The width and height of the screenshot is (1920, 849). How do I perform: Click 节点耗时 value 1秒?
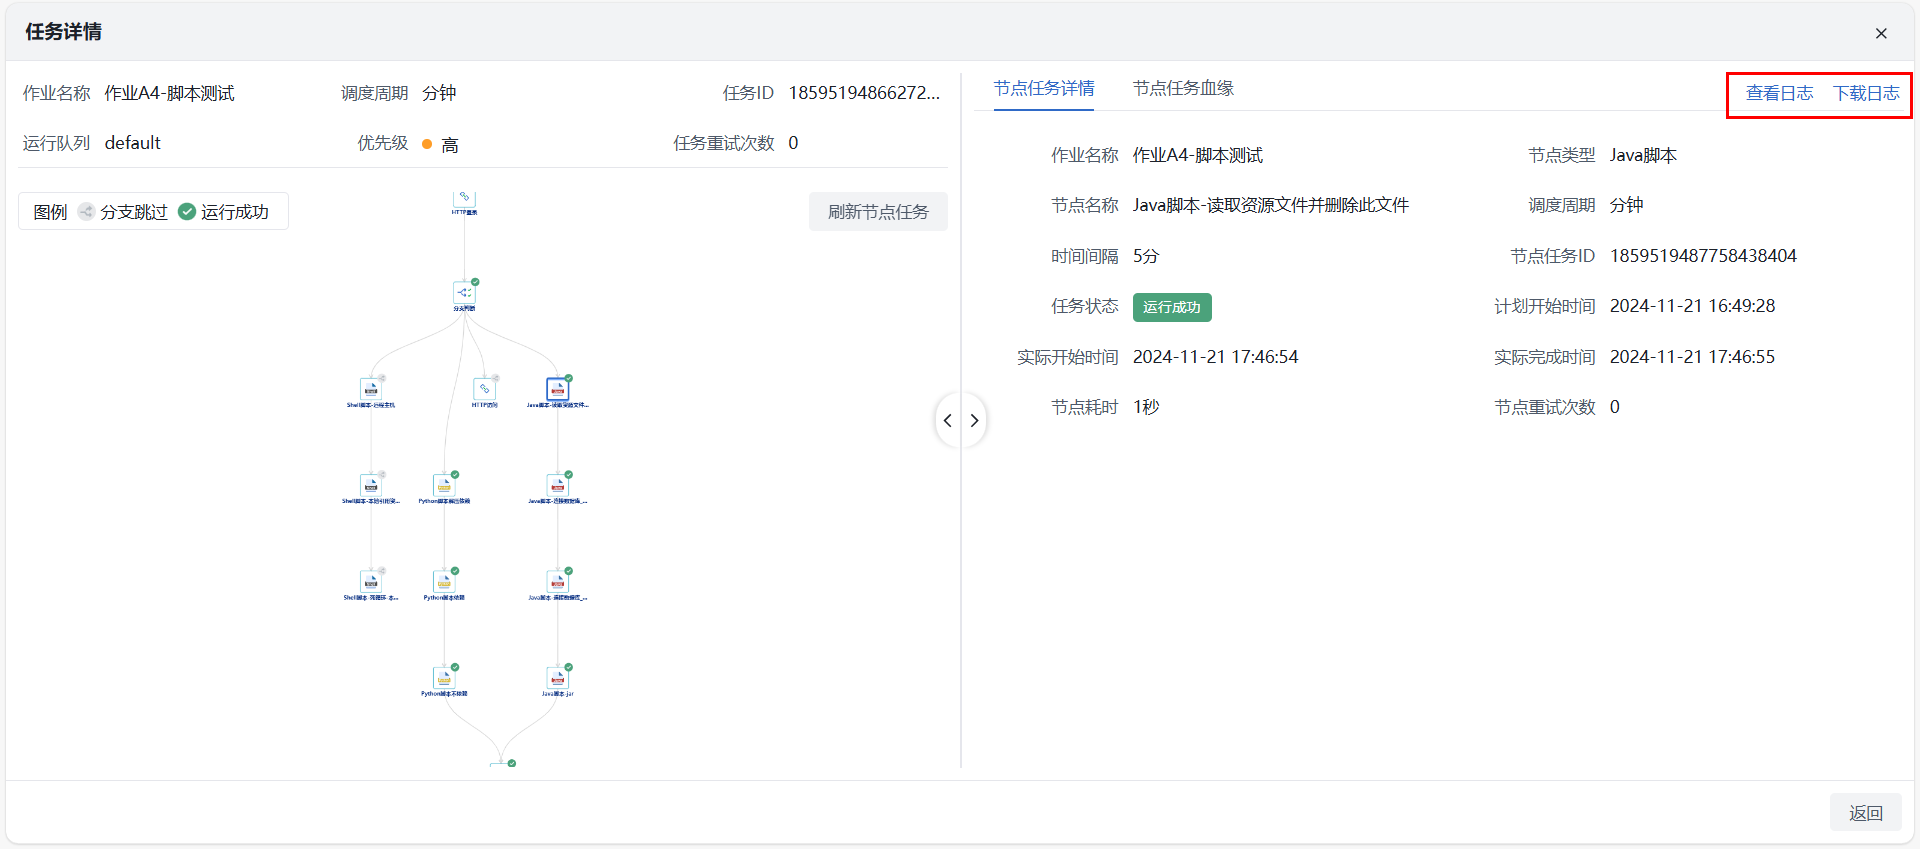point(1146,407)
